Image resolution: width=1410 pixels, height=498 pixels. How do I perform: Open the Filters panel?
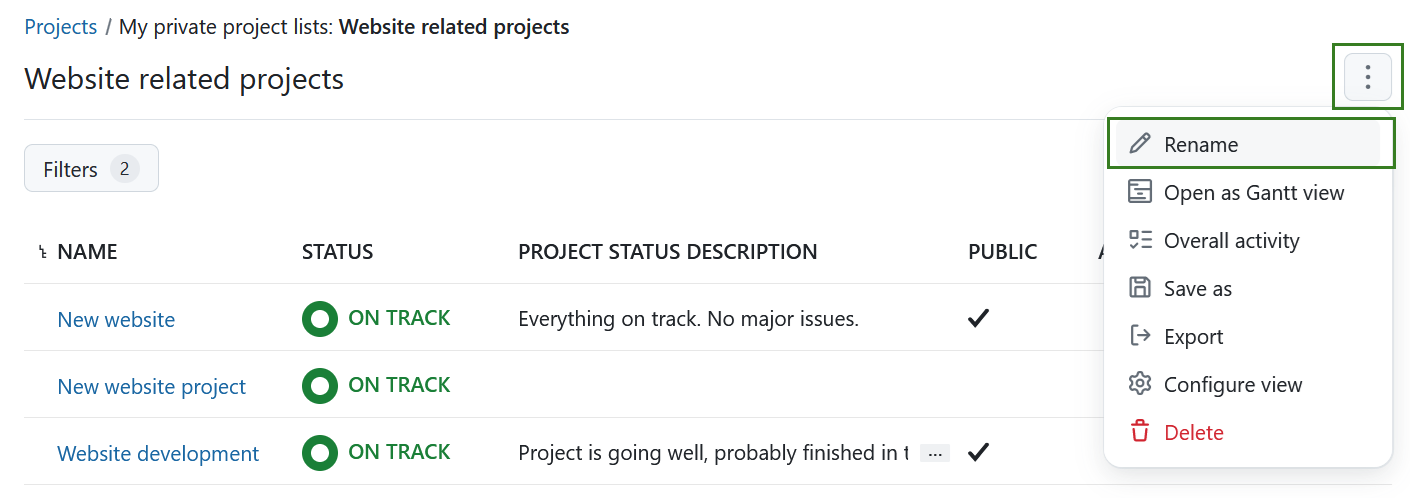click(x=91, y=169)
